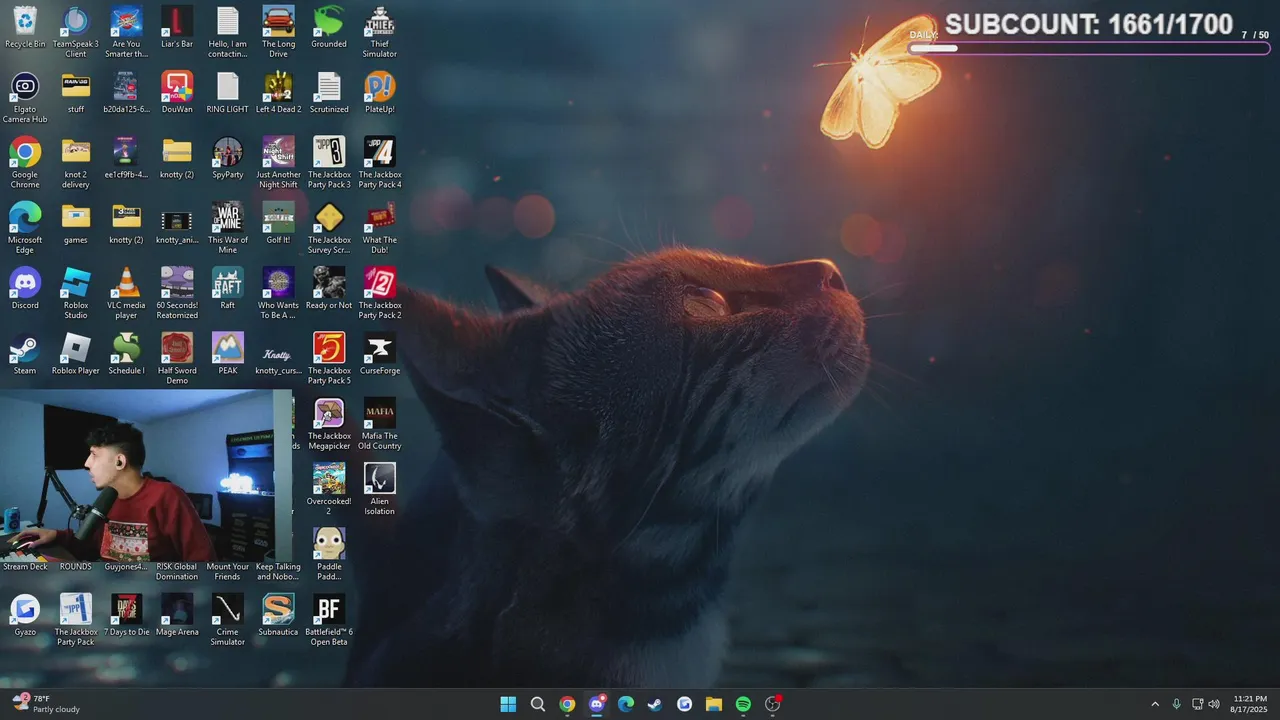The width and height of the screenshot is (1280, 720).
Task: Open File Explorer from the taskbar
Action: (x=714, y=704)
